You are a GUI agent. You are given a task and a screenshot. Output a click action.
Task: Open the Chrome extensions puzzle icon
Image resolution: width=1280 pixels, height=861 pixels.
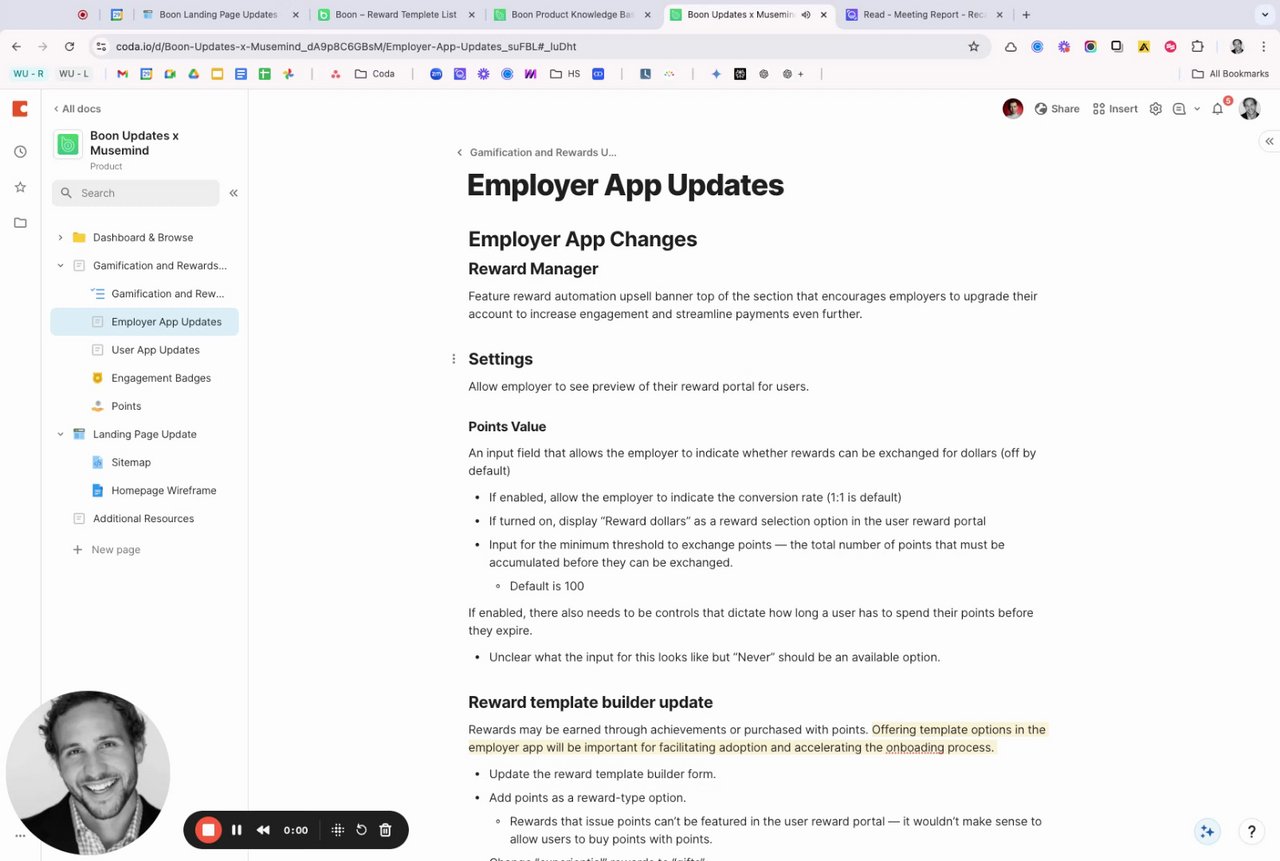(x=1197, y=46)
